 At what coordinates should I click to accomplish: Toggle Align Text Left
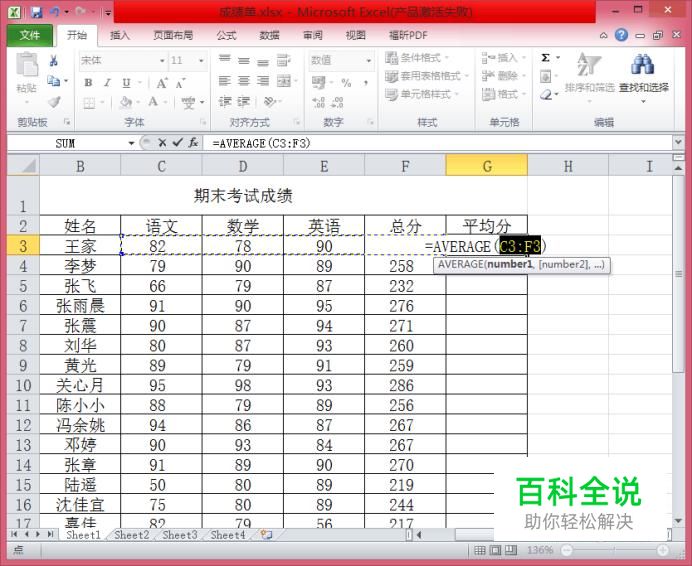click(x=225, y=81)
